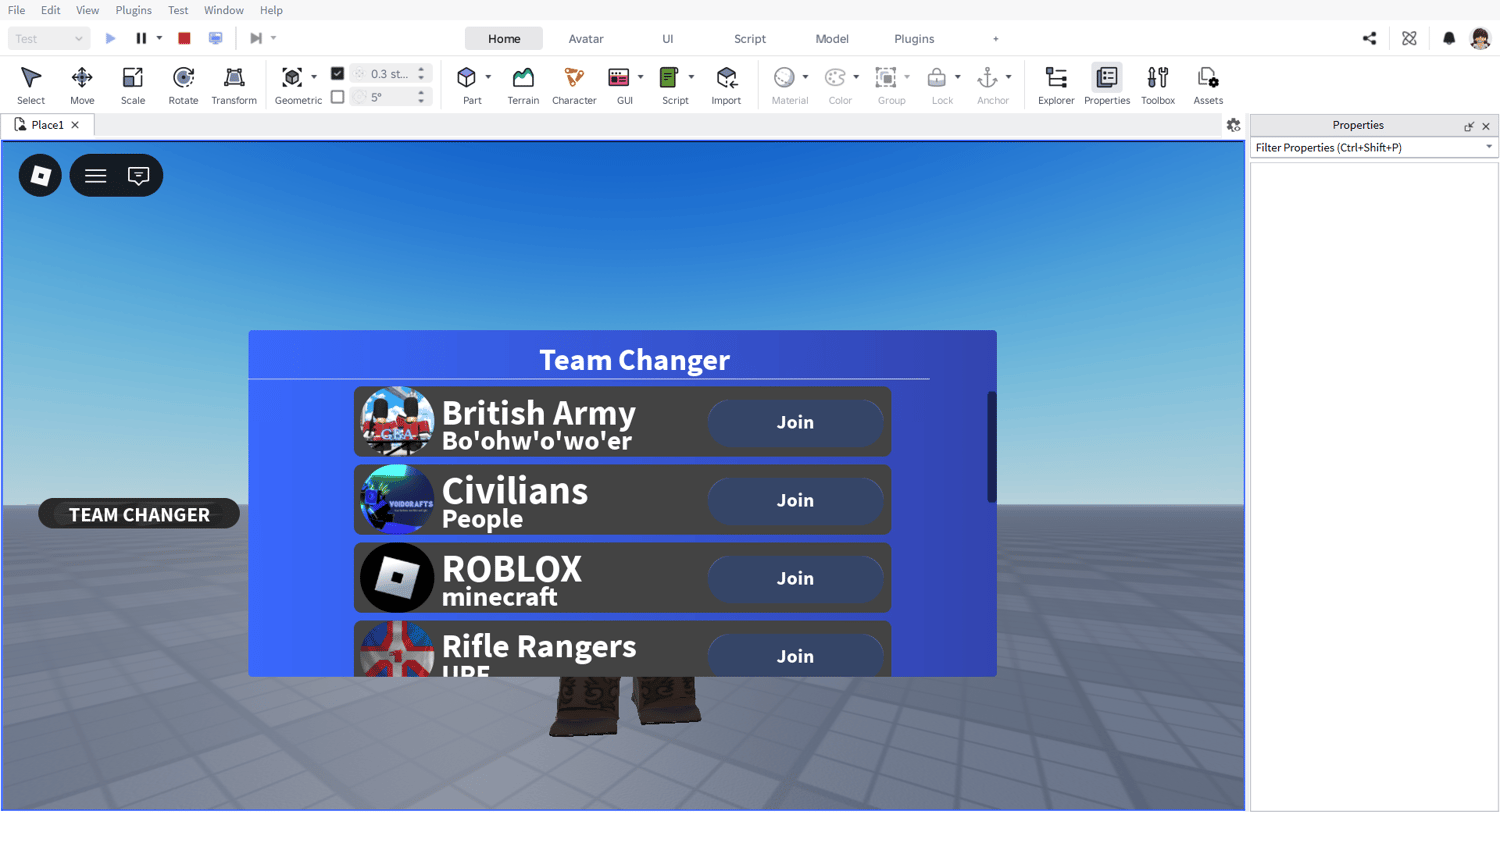
Task: Switch to the Model tab
Action: 832,39
